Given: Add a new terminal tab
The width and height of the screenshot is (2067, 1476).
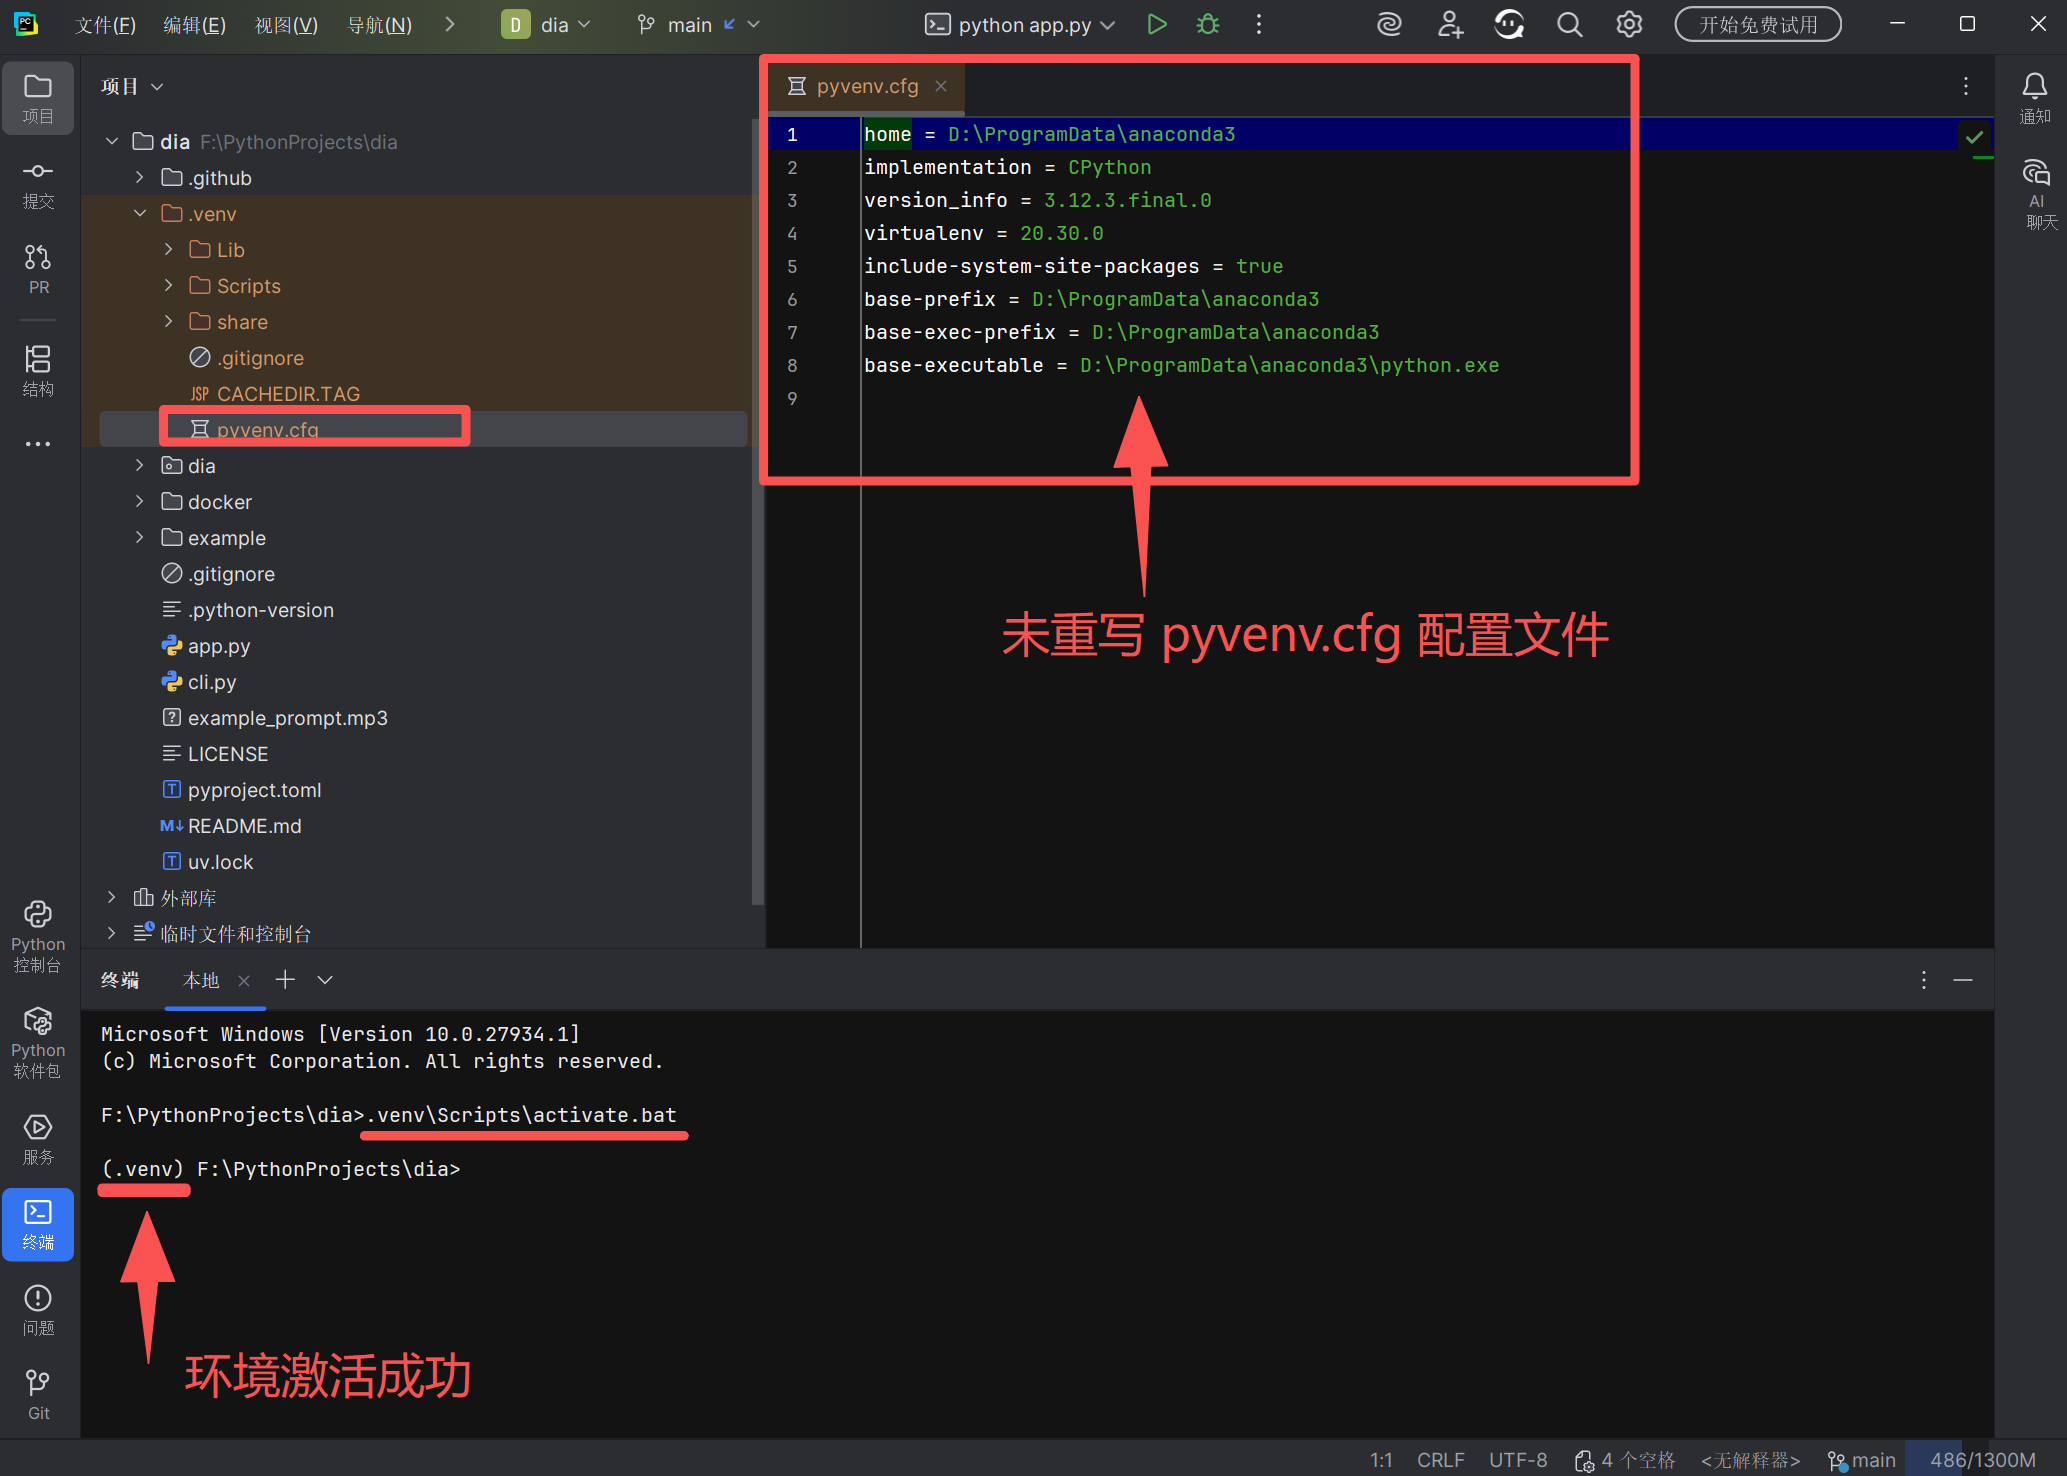Looking at the screenshot, I should (x=285, y=980).
